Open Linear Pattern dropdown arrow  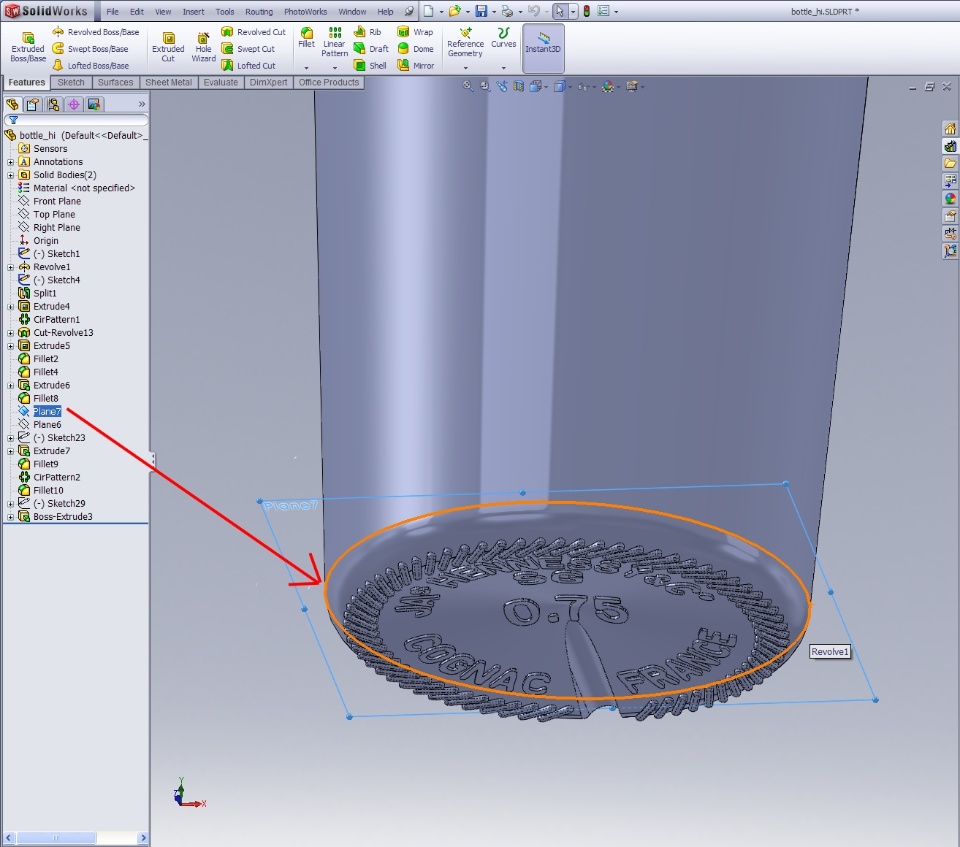[x=334, y=68]
